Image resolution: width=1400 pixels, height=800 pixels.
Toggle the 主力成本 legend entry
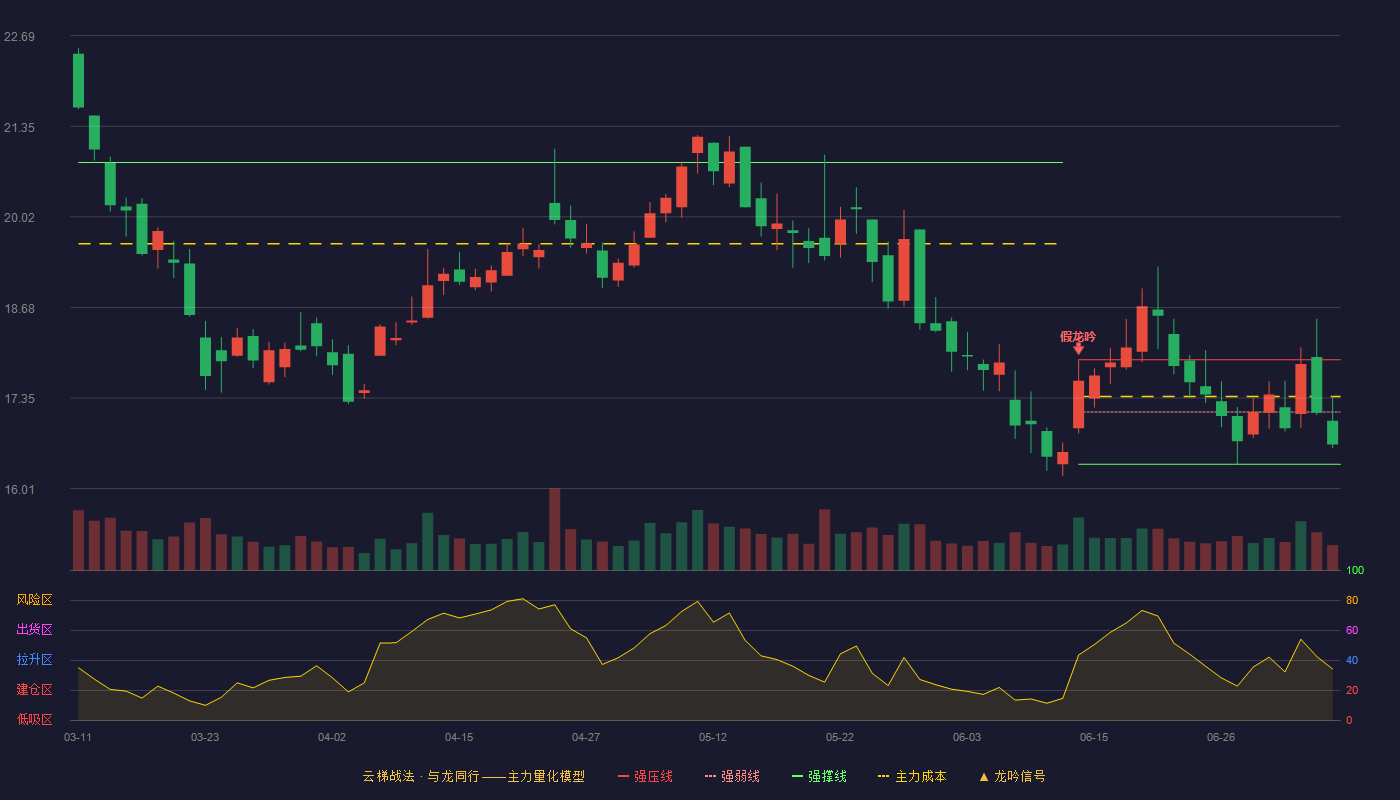pyautogui.click(x=912, y=776)
